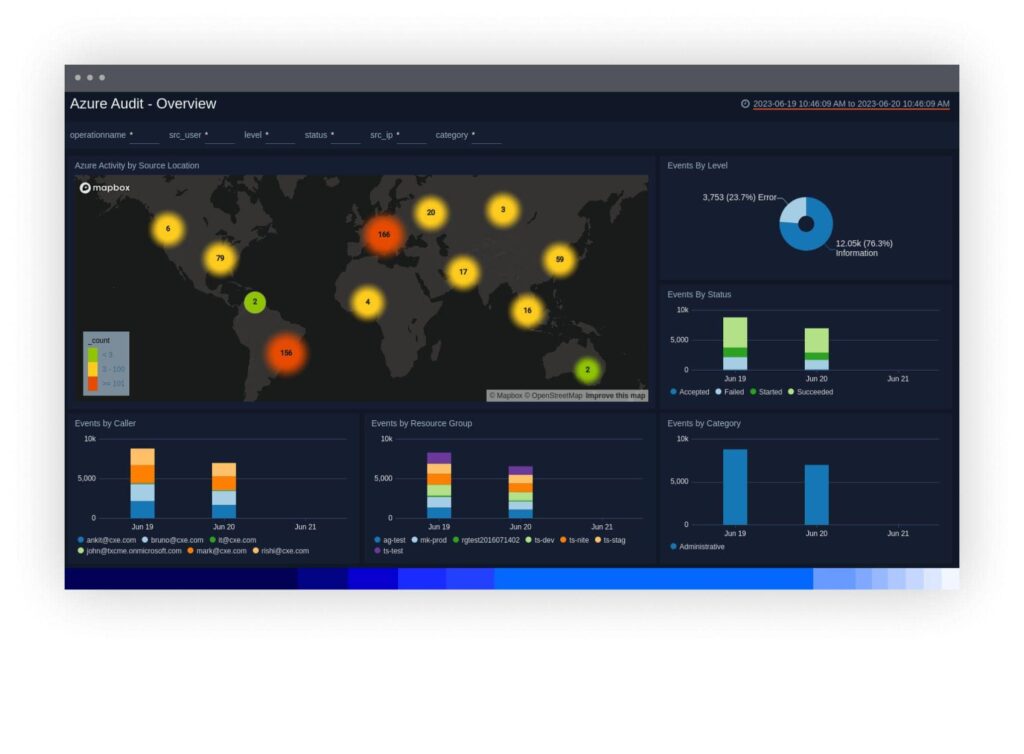Click the Jun 20 bar in Events by Category

816,495
